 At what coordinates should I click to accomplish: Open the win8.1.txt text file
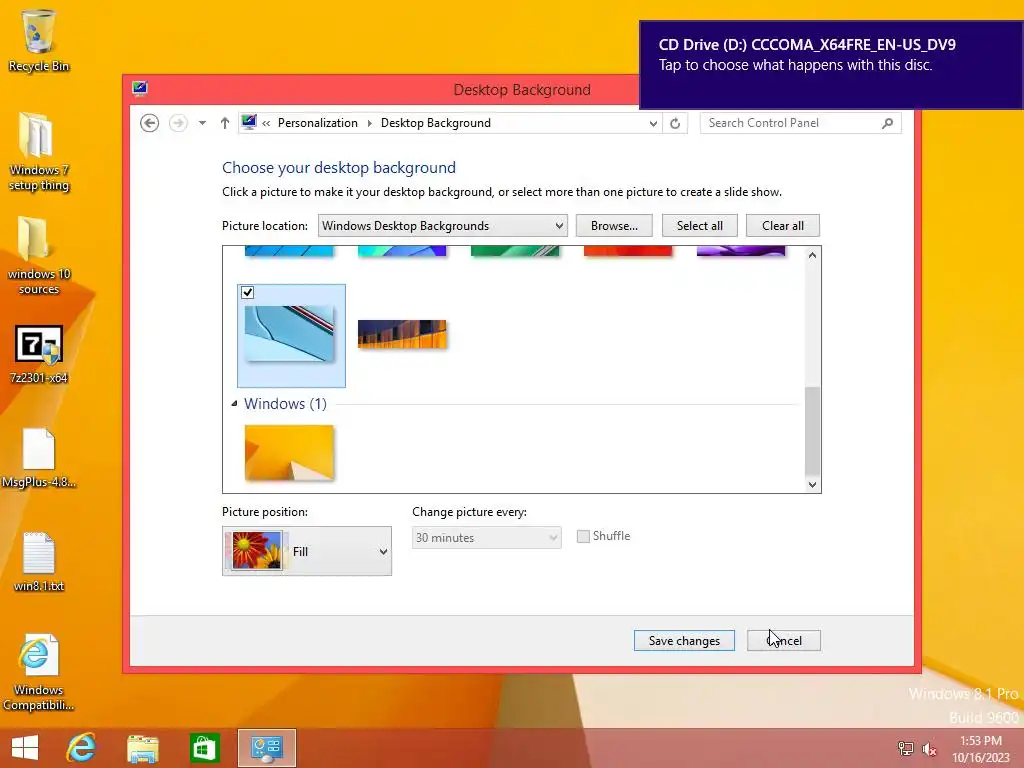pyautogui.click(x=38, y=562)
